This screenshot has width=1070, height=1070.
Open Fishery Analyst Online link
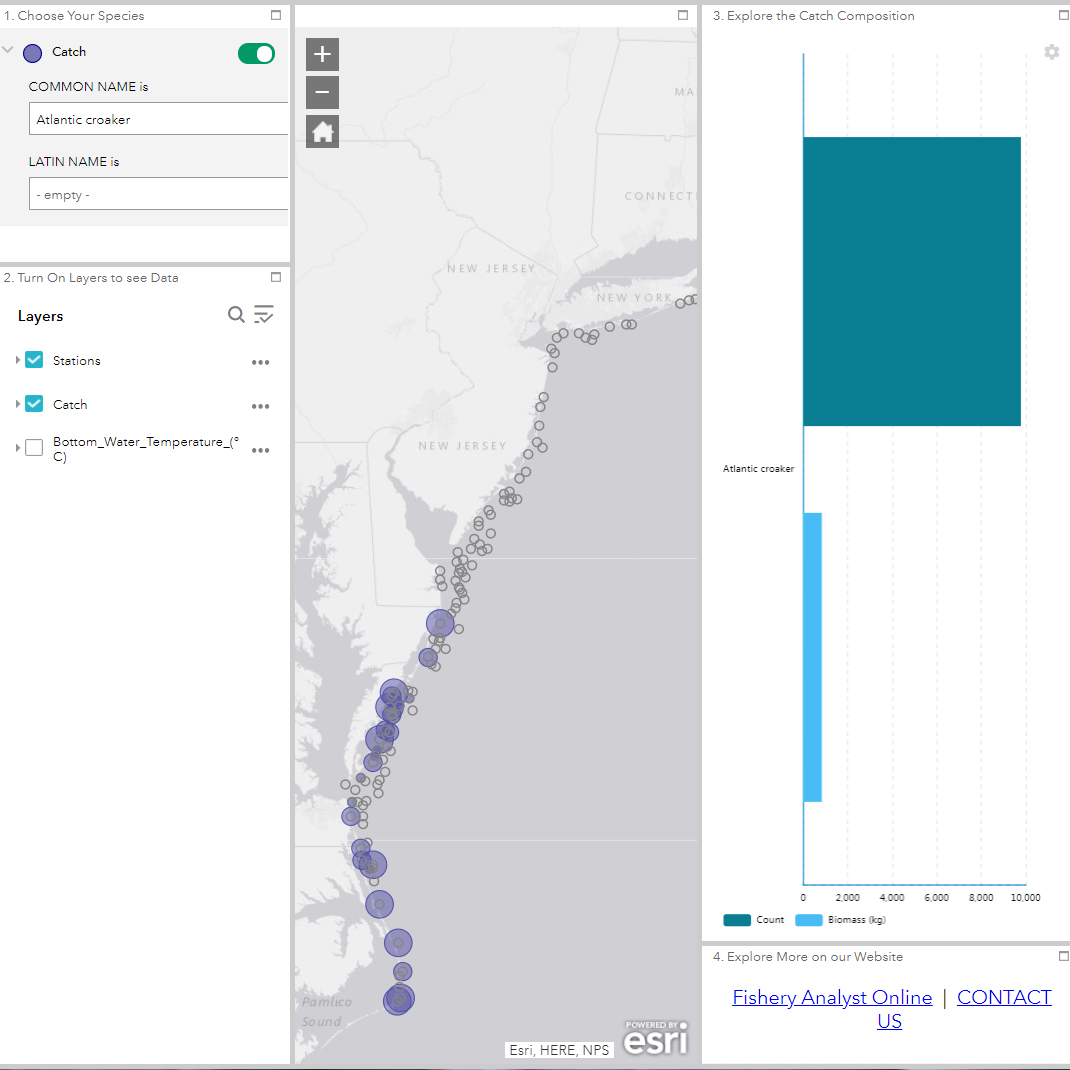point(832,997)
